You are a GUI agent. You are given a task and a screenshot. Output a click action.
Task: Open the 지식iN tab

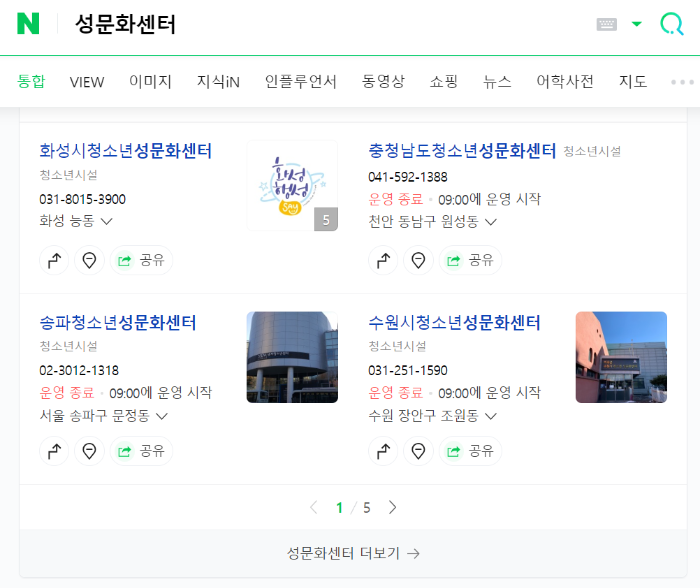[x=218, y=81]
